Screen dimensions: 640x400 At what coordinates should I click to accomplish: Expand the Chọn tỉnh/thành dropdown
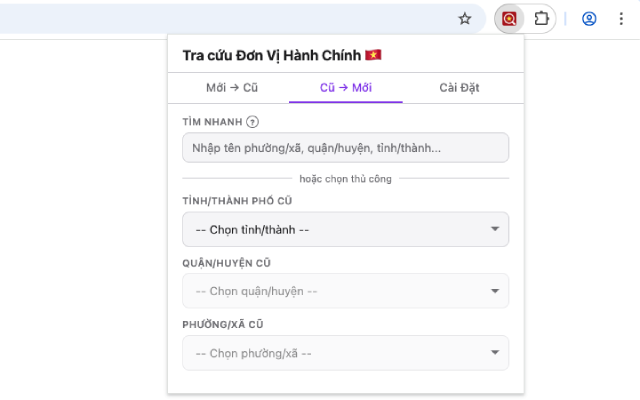click(345, 229)
